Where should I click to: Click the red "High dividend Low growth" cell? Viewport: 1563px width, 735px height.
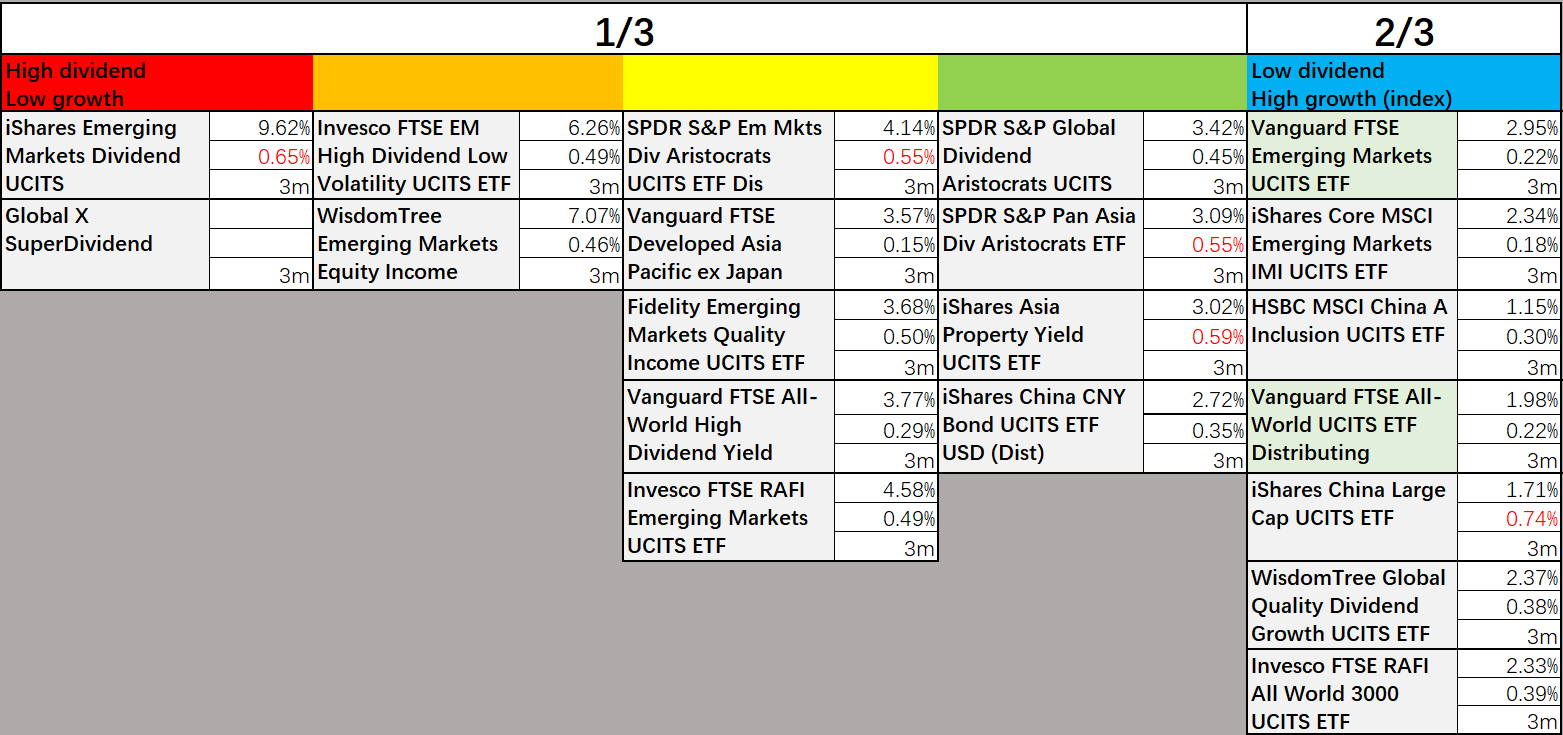click(x=157, y=84)
